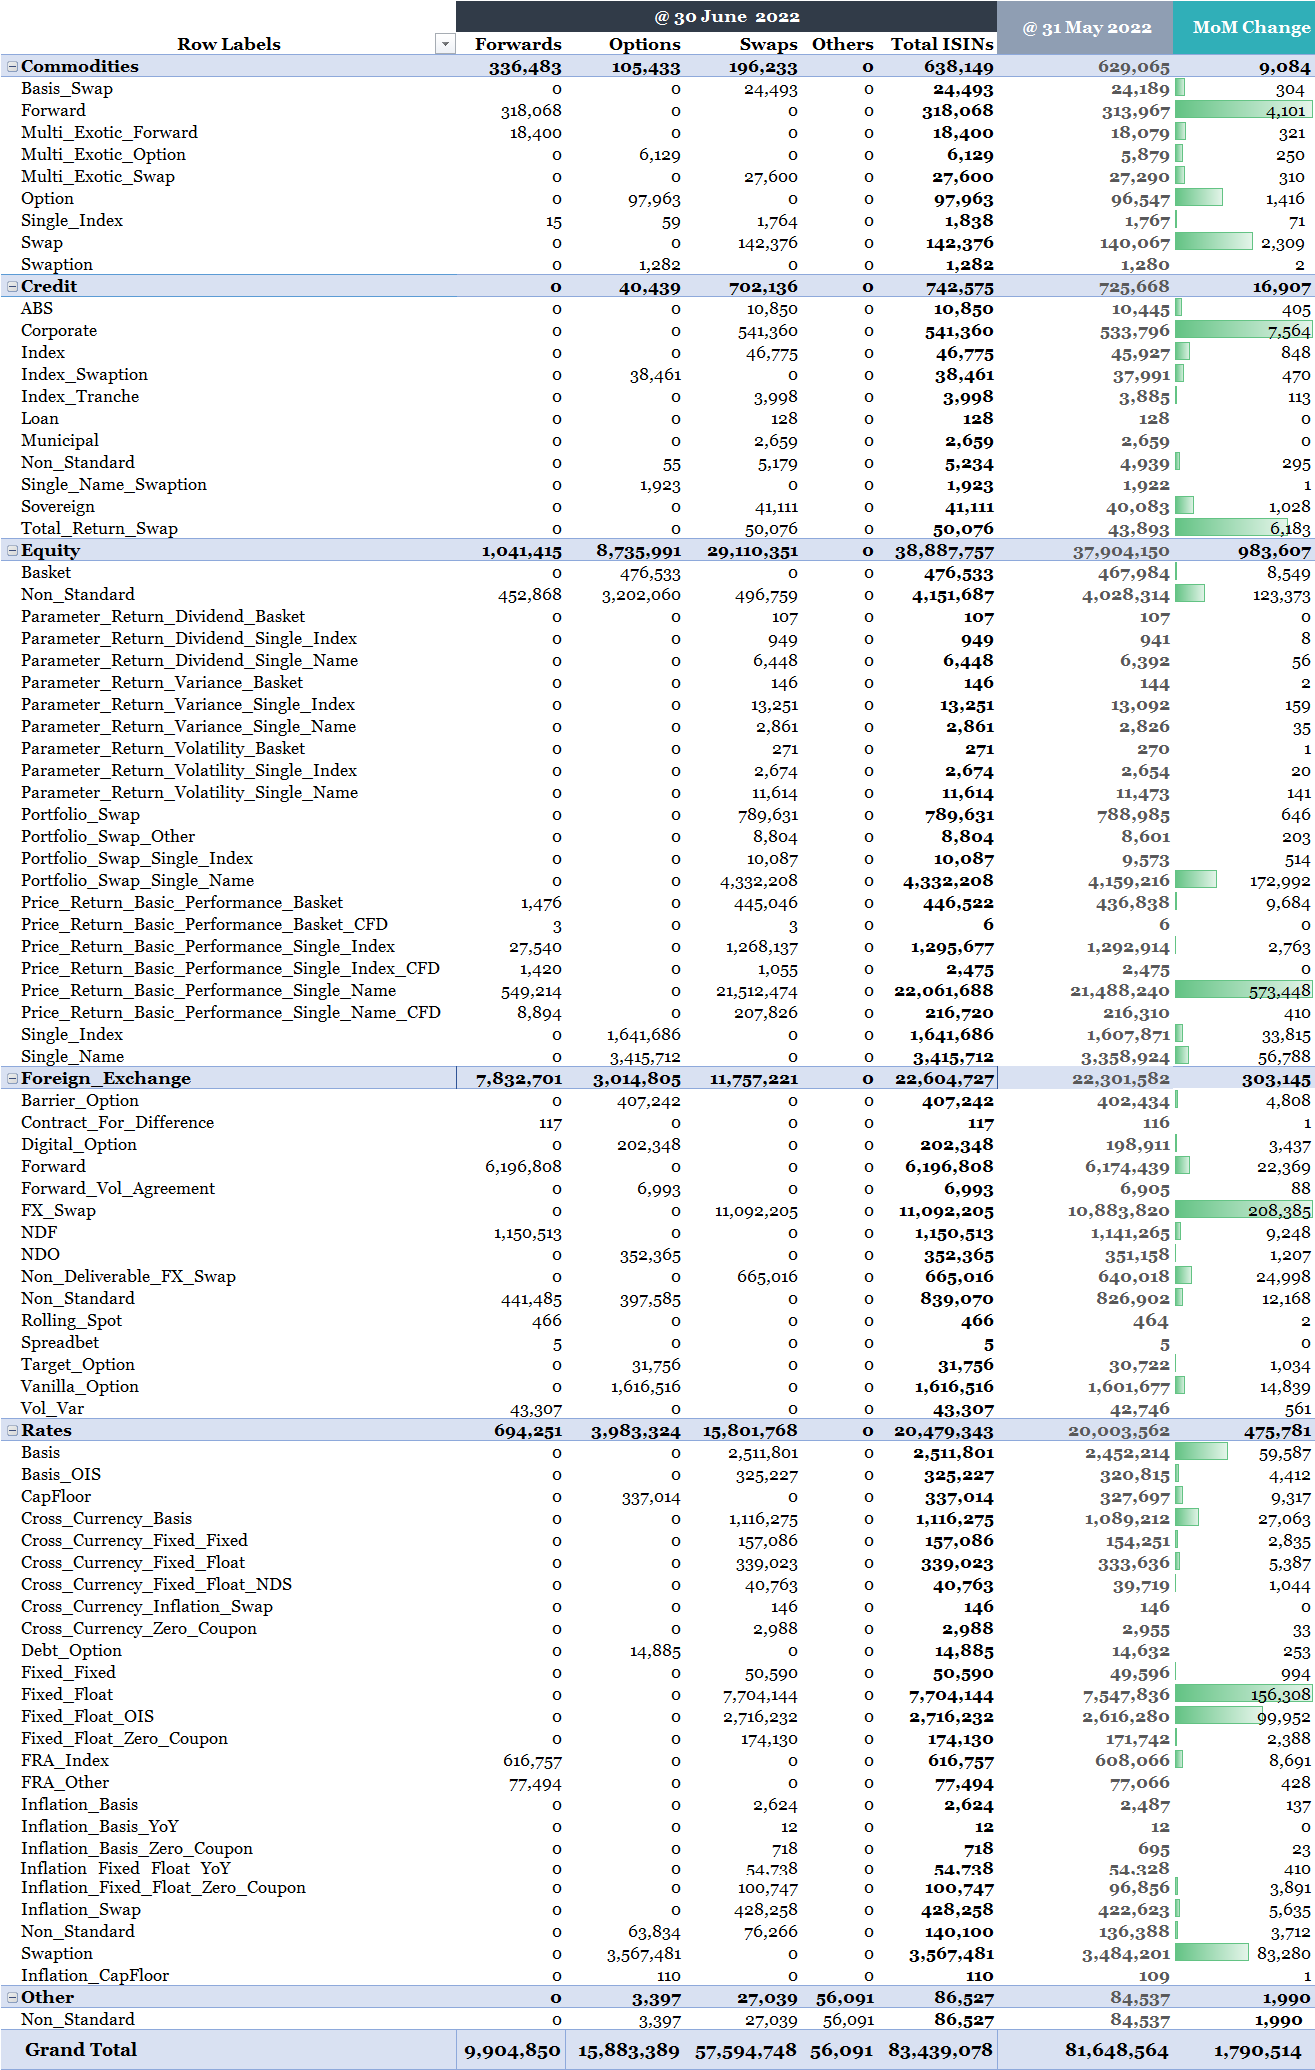1315x2070 pixels.
Task: Select the Parameter_Return_Variance_Single_Index row label
Action: tap(188, 704)
